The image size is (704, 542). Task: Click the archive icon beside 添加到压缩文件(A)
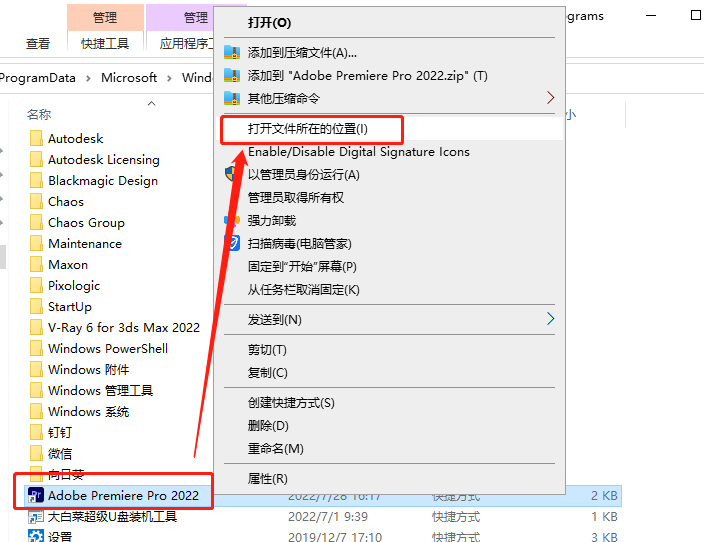point(232,53)
